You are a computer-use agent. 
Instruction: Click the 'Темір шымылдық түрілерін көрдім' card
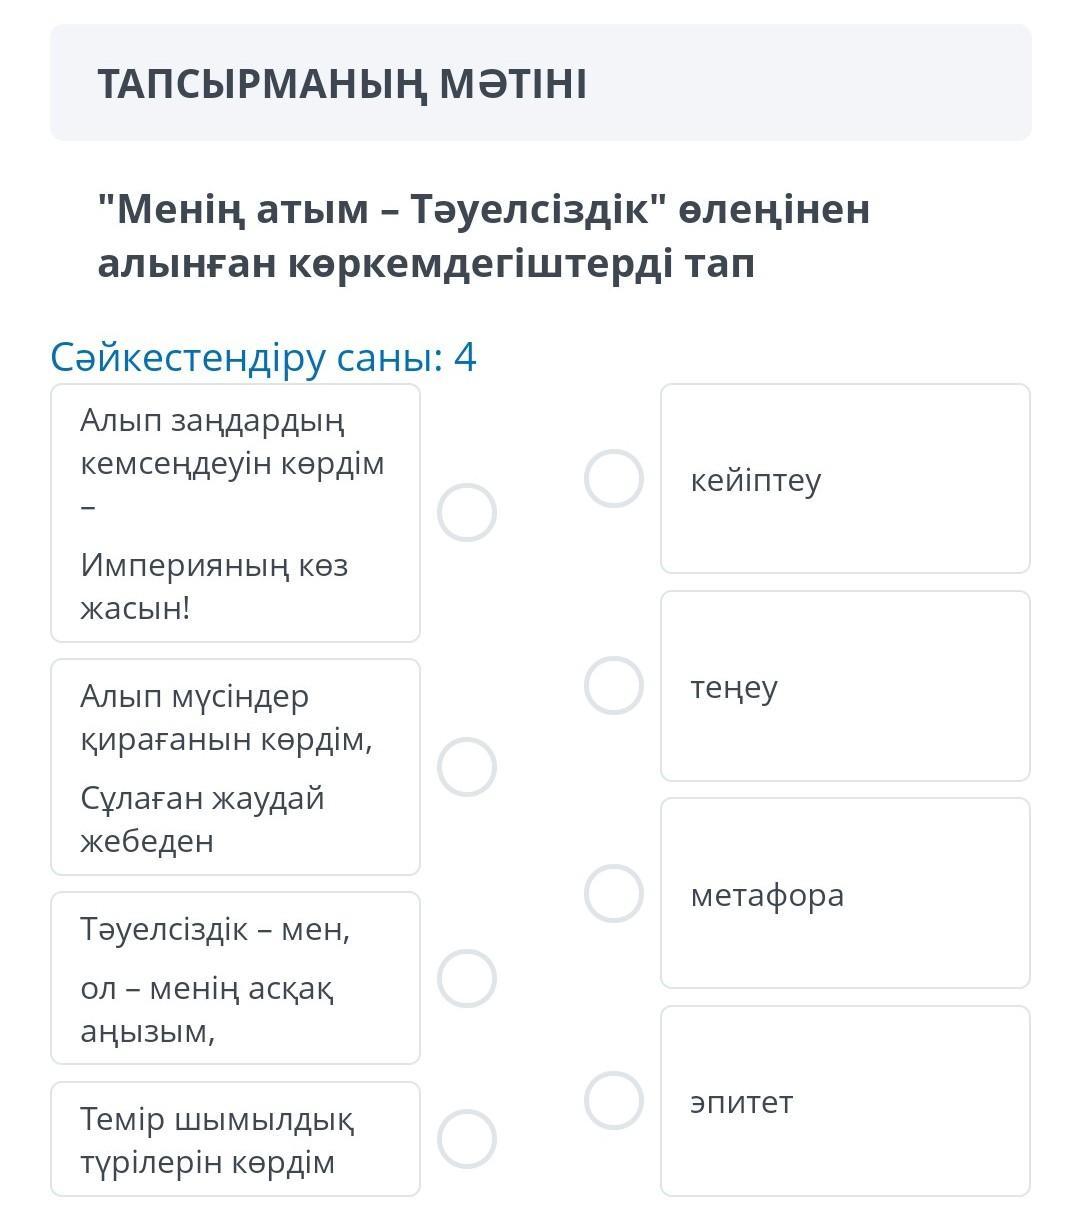click(235, 1139)
